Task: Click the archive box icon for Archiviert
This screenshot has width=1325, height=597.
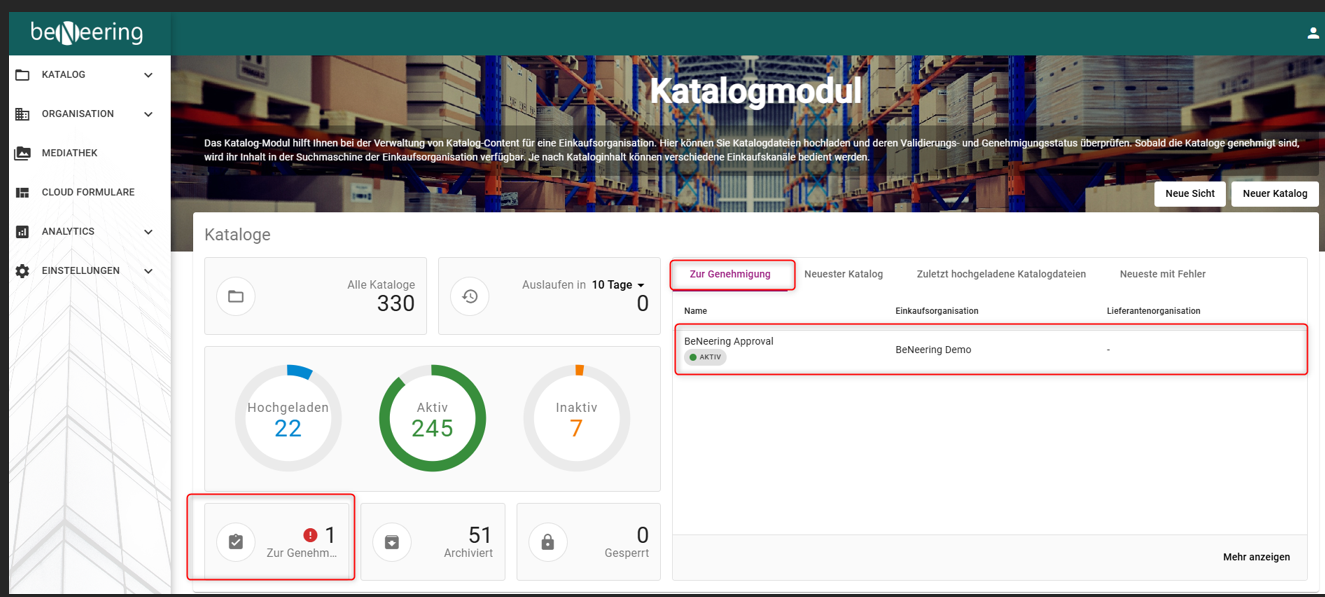Action: 392,542
